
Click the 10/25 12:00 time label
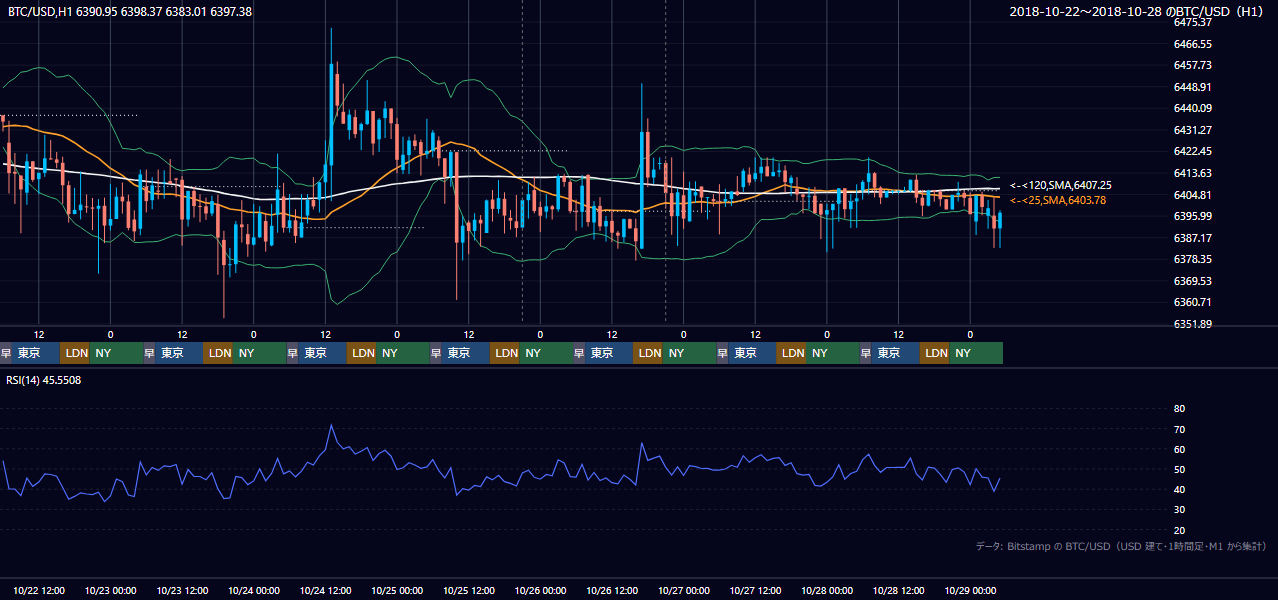[x=469, y=591]
